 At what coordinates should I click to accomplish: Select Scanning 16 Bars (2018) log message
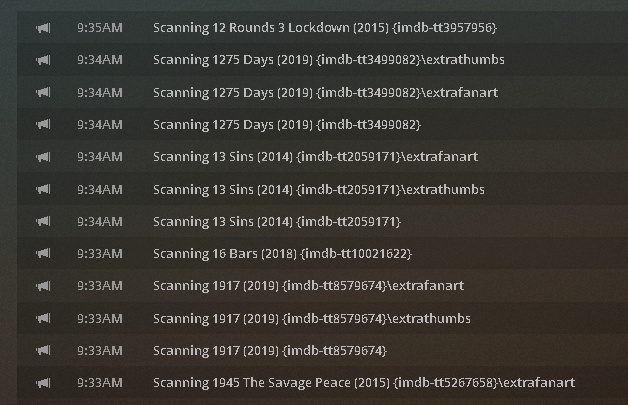tap(282, 254)
